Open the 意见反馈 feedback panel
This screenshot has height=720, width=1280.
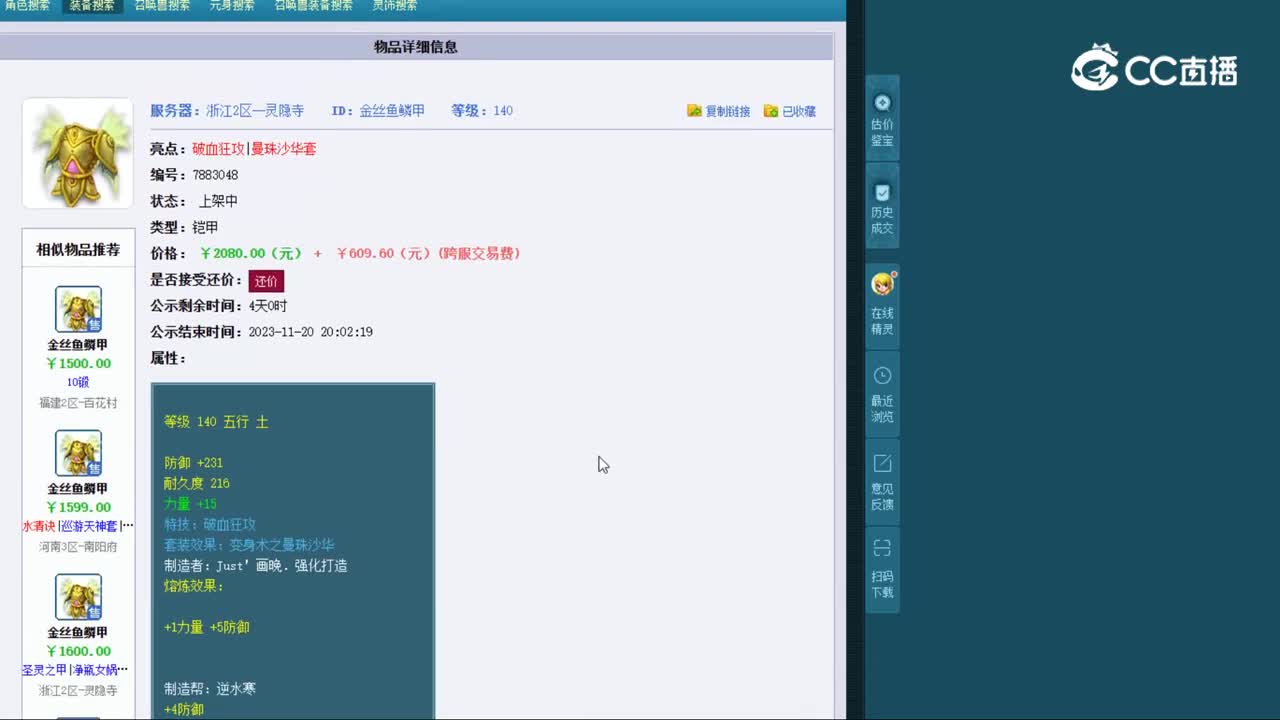pyautogui.click(x=881, y=480)
